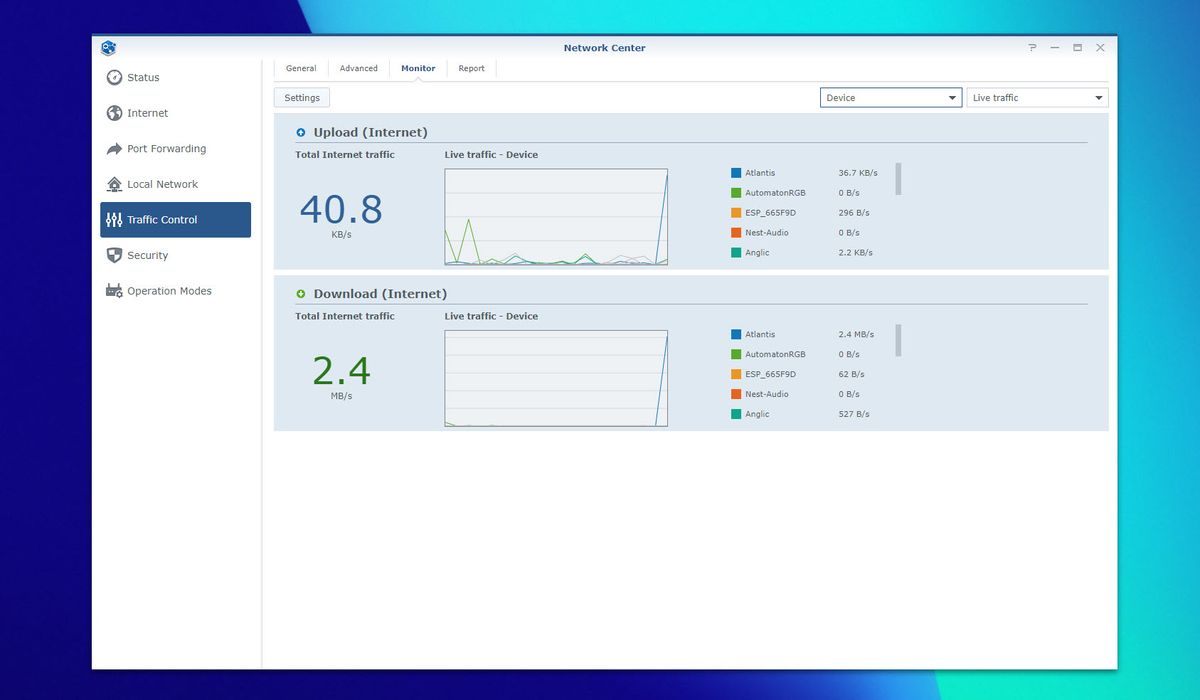Select Atlantis in the Upload device list
The image size is (1200, 700).
coord(760,173)
